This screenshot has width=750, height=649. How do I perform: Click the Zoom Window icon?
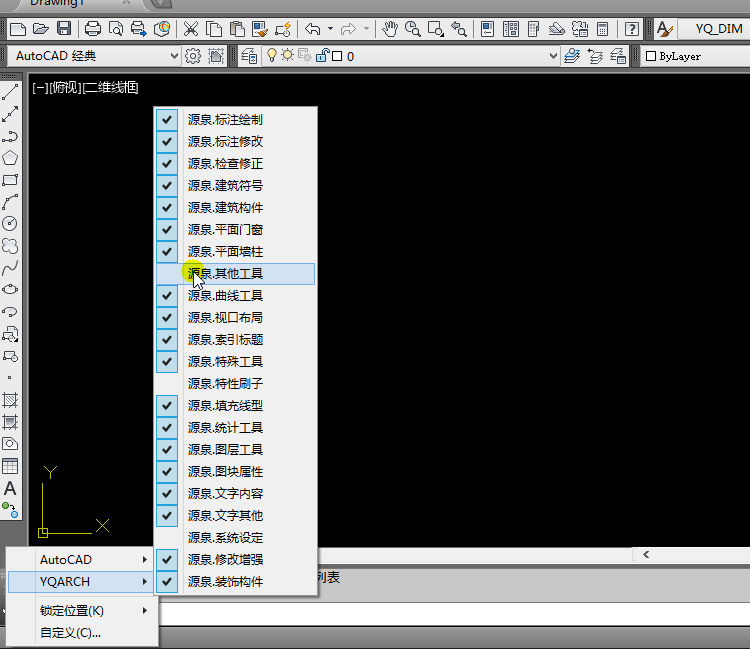[x=435, y=29]
